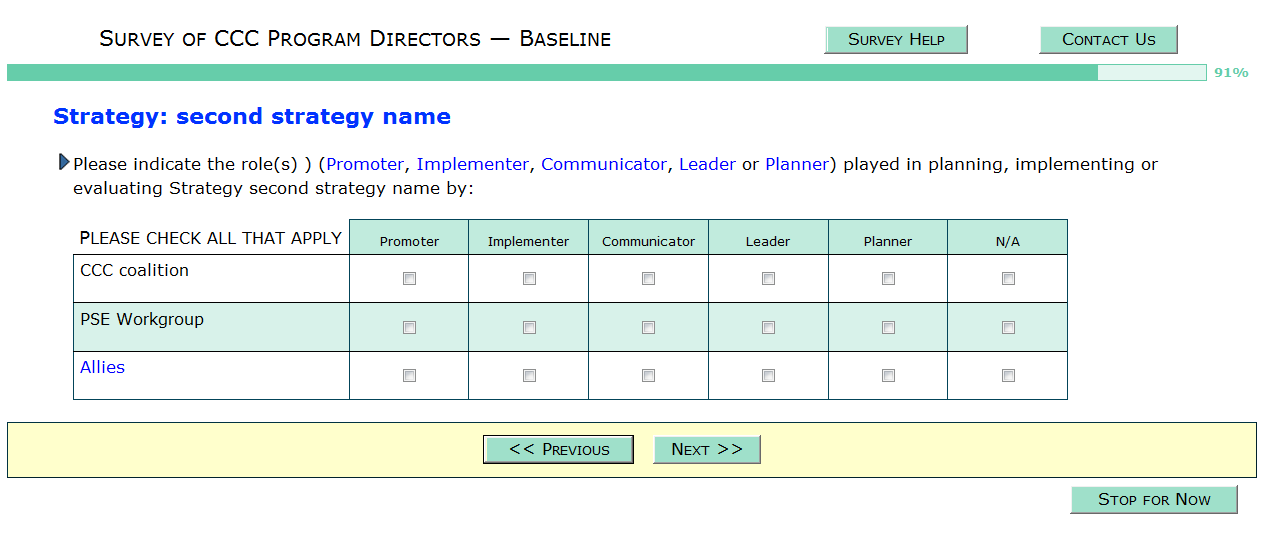Open the Implementer definition link
This screenshot has height=538, width=1277.
pos(472,165)
